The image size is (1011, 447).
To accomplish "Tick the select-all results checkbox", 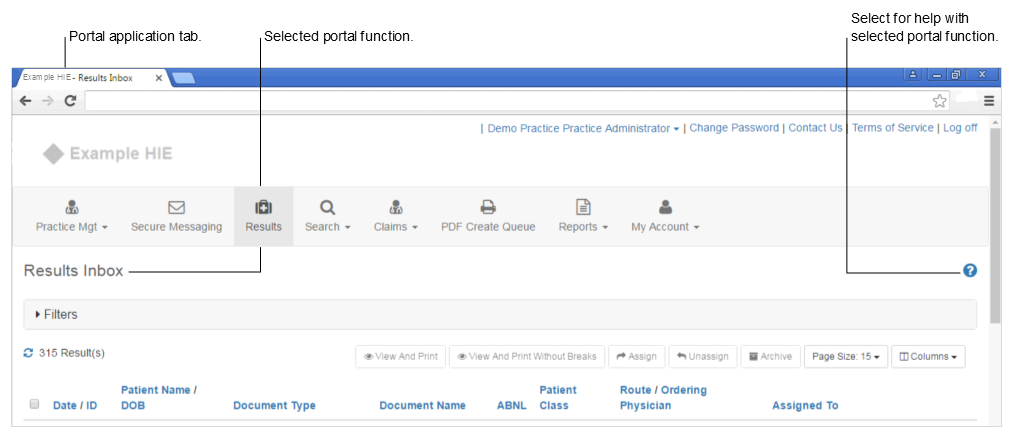I will [x=34, y=404].
